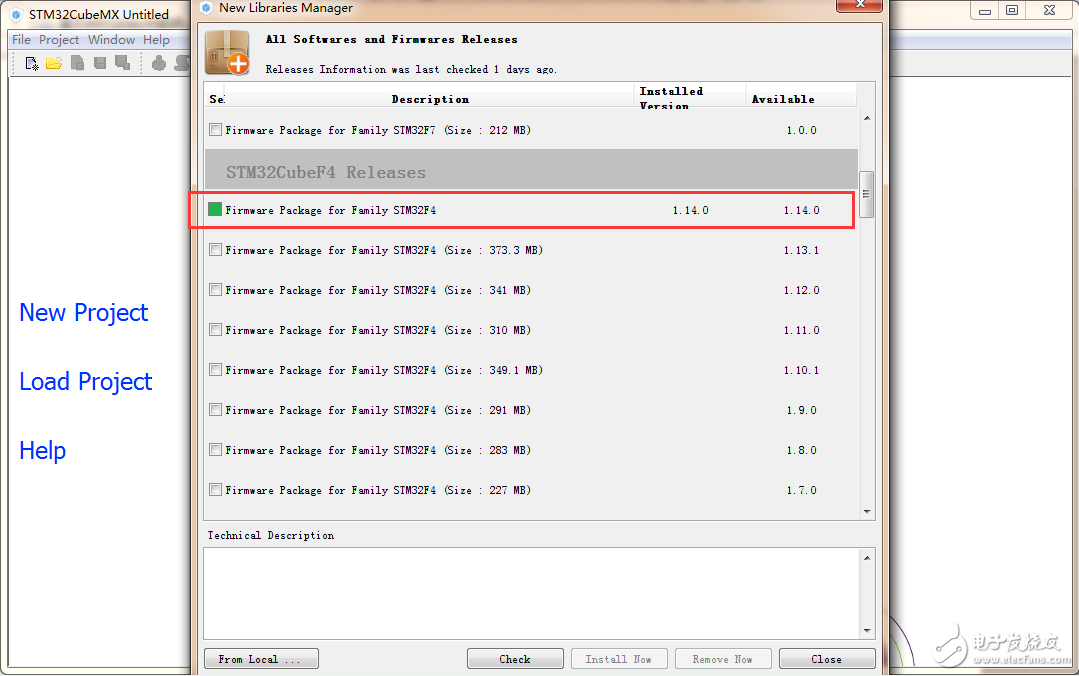Viewport: 1079px width, 676px height.
Task: Click the Check button
Action: coord(515,659)
